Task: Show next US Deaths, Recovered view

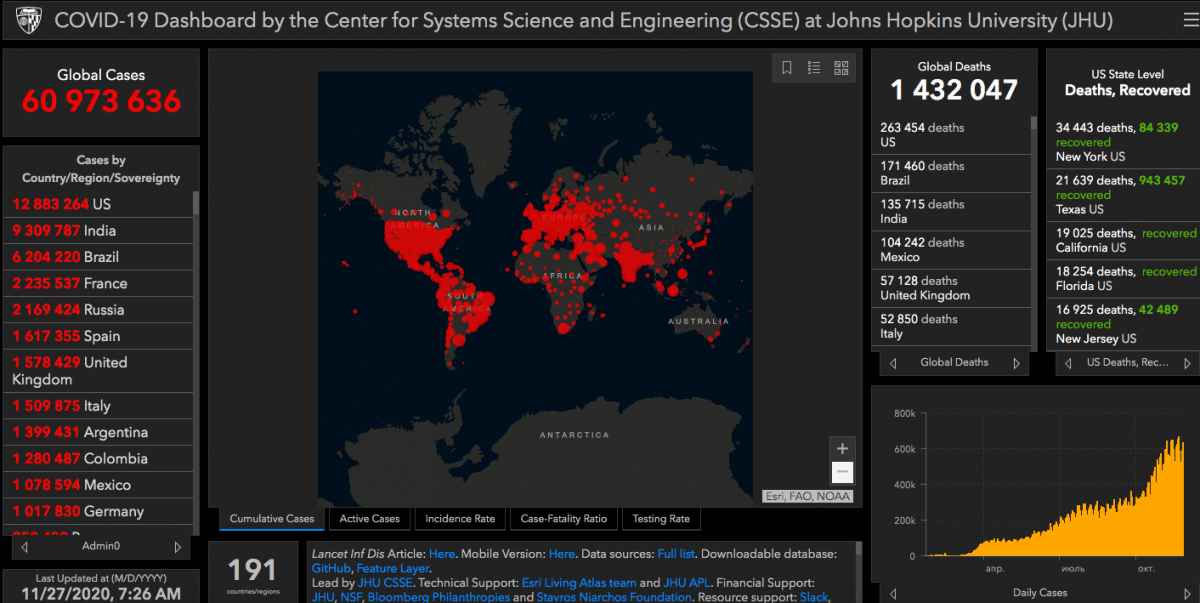Action: coord(1189,363)
